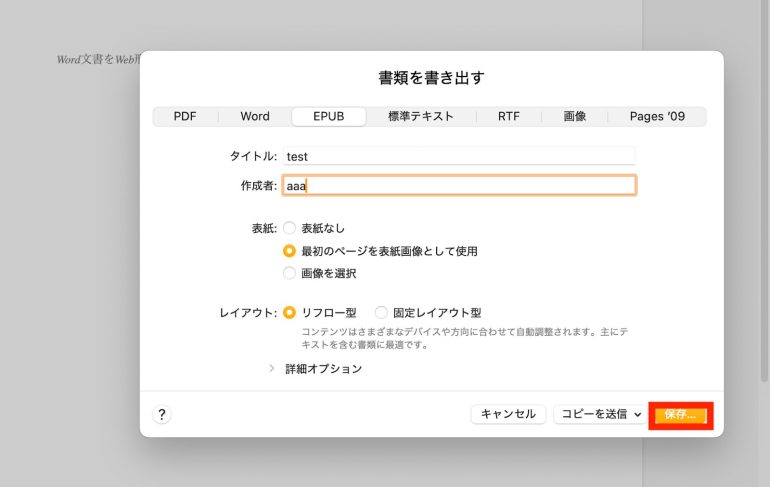The image size is (770, 487).
Task: Click the 保存... button
Action: (681, 415)
